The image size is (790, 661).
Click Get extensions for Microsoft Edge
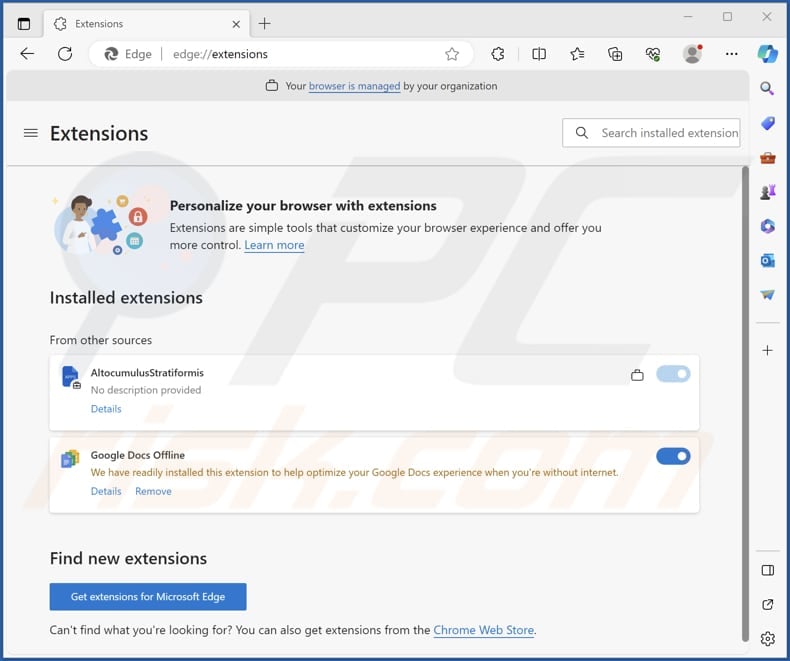pyautogui.click(x=148, y=597)
